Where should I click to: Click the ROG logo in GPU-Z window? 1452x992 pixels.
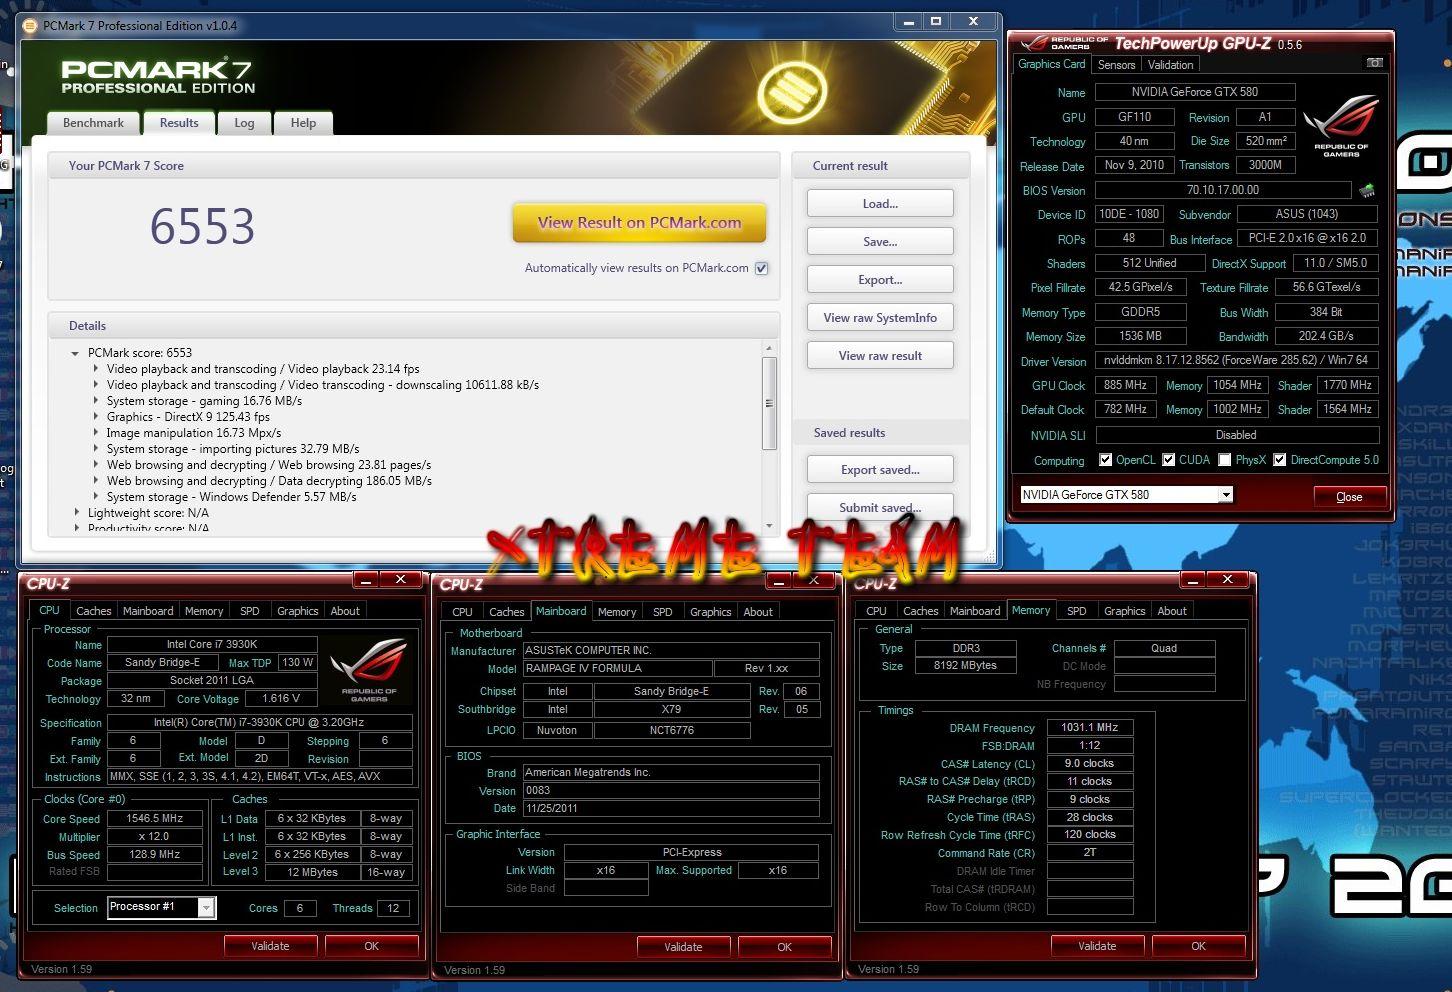[1342, 126]
